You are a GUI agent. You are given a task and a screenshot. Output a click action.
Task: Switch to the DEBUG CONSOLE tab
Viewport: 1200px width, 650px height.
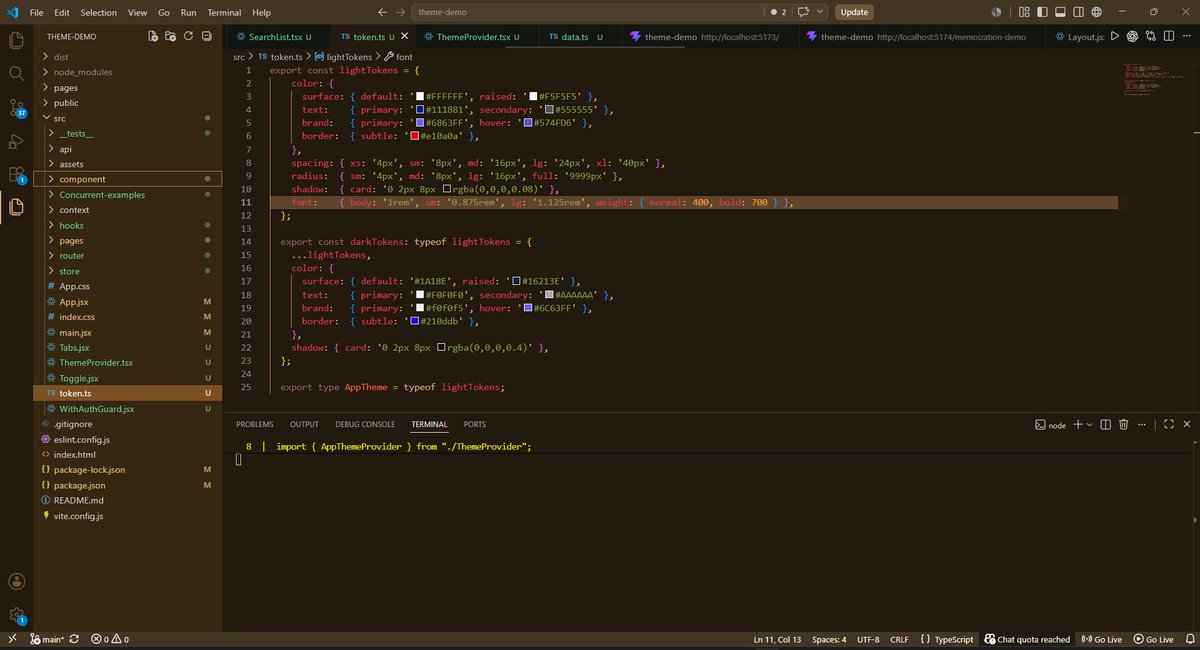pyautogui.click(x=365, y=424)
